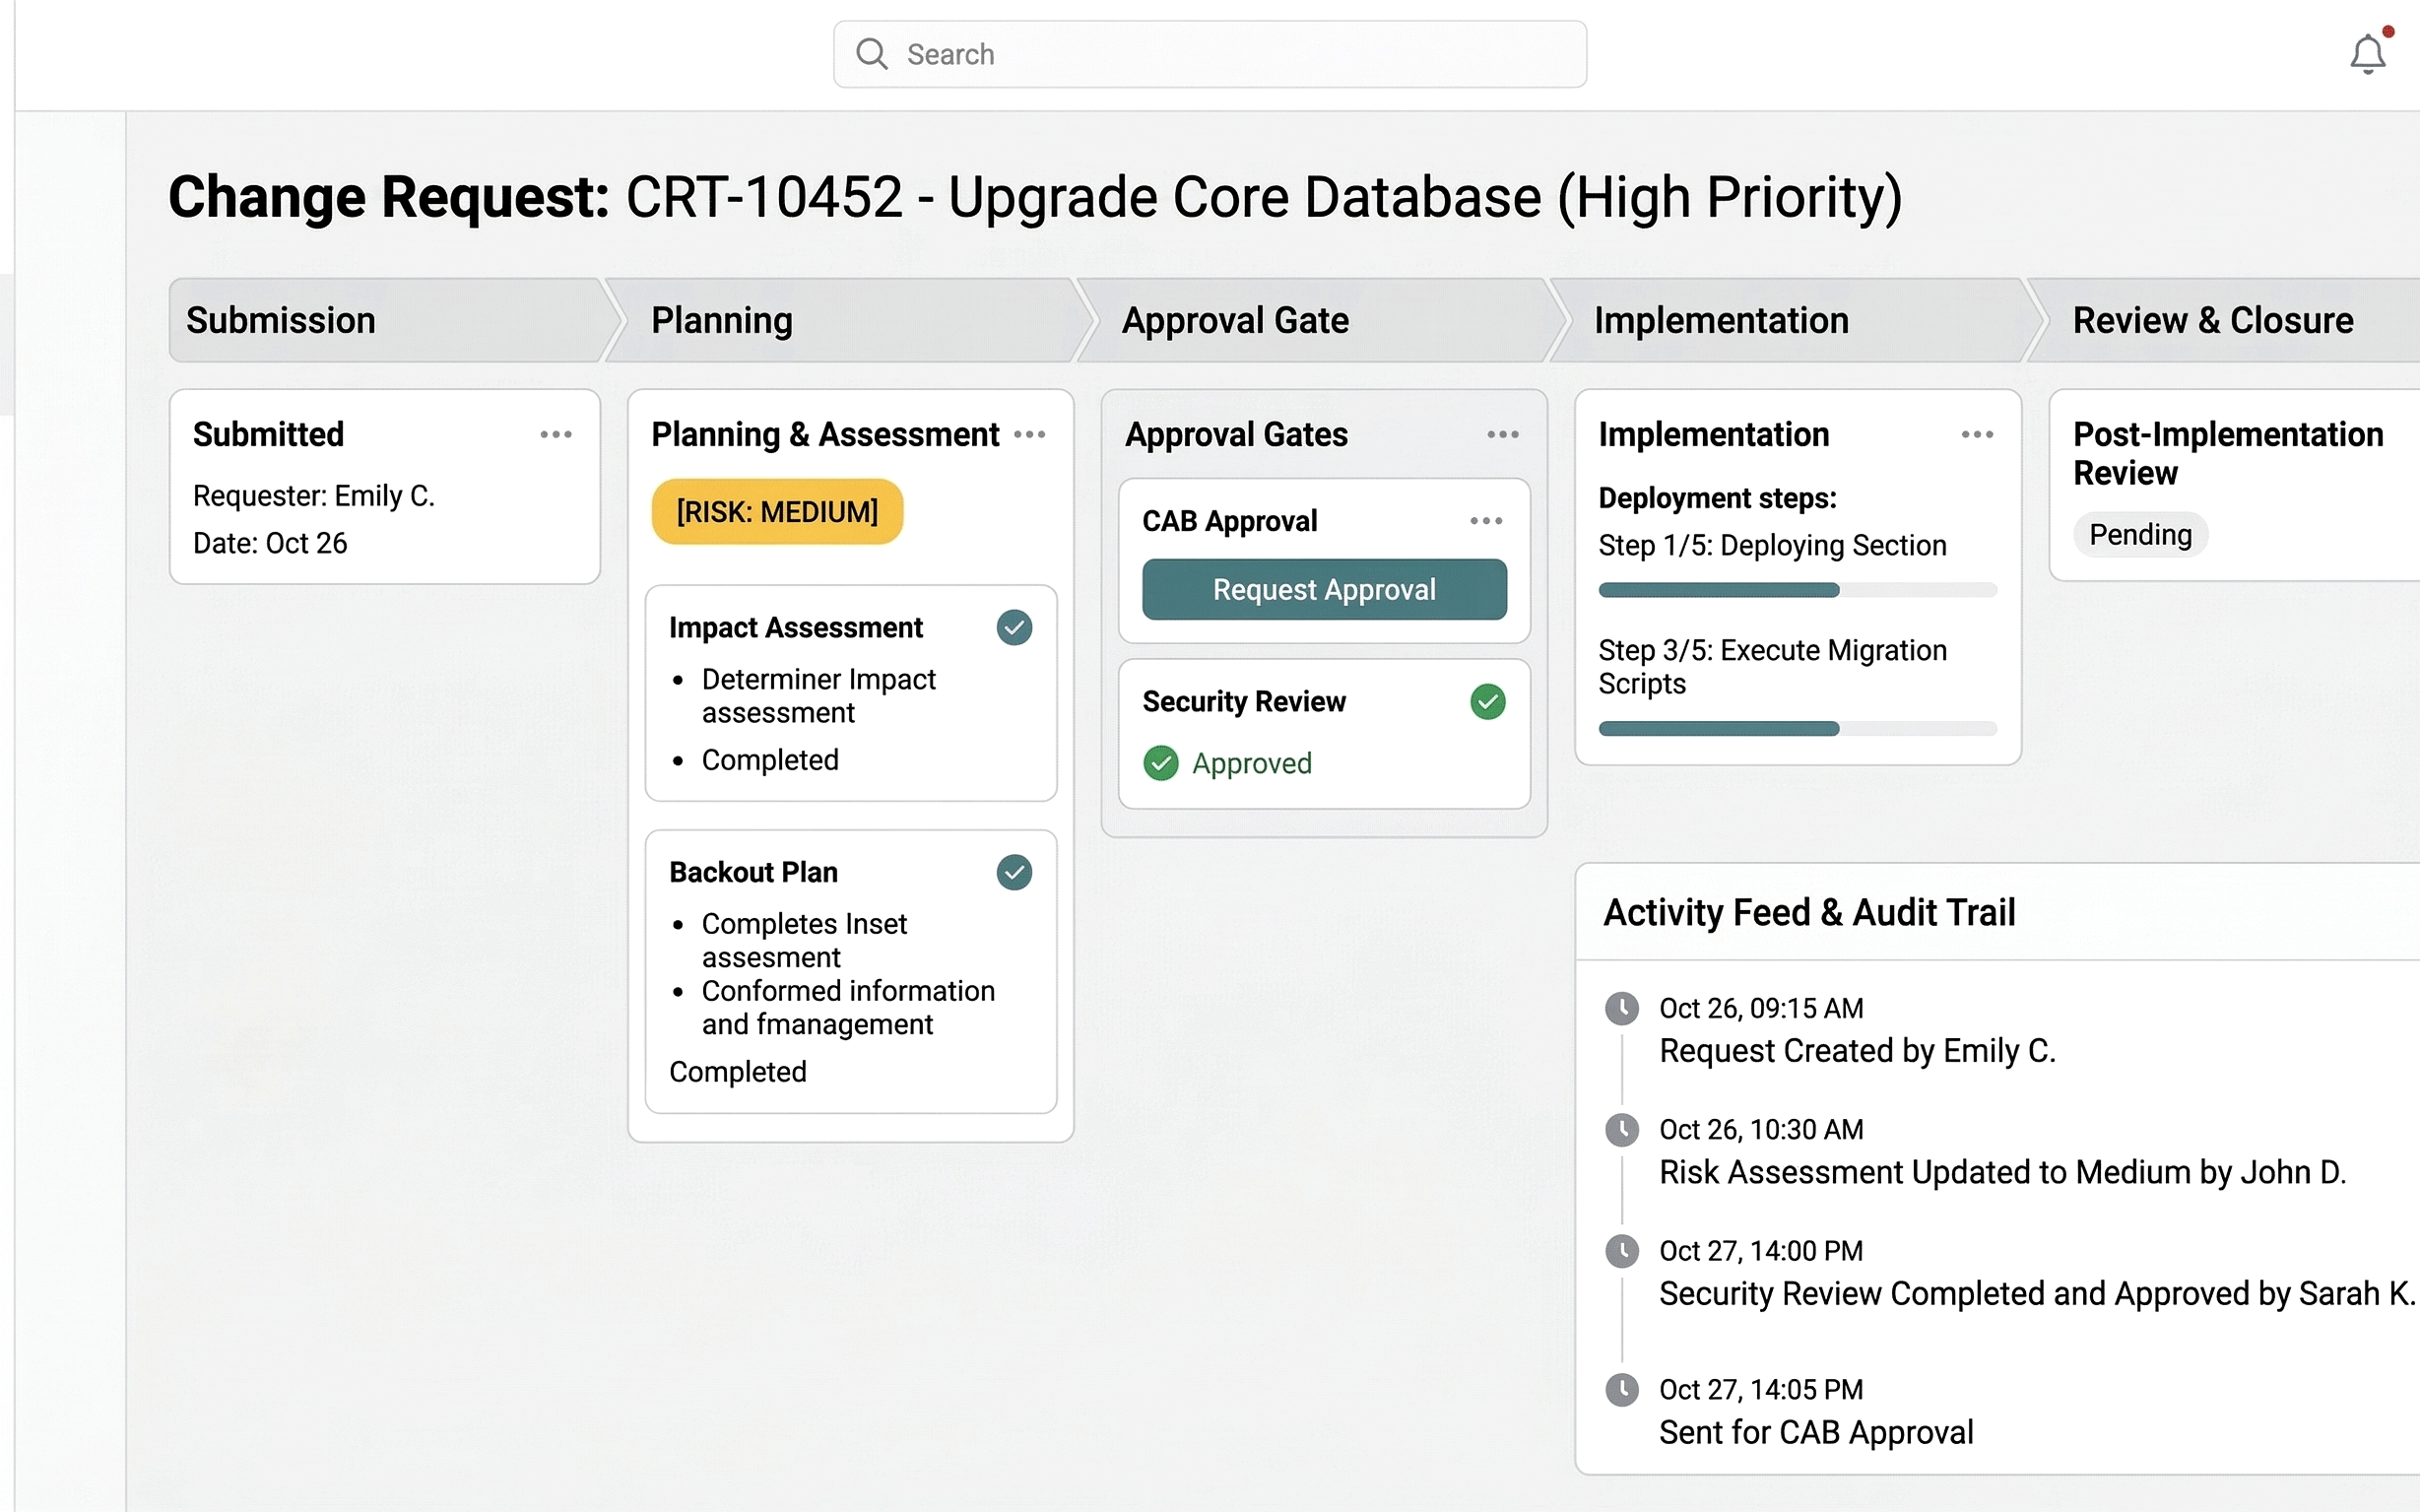2420x1512 pixels.
Task: Toggle the Security Review approval checkmark
Action: click(x=1487, y=701)
